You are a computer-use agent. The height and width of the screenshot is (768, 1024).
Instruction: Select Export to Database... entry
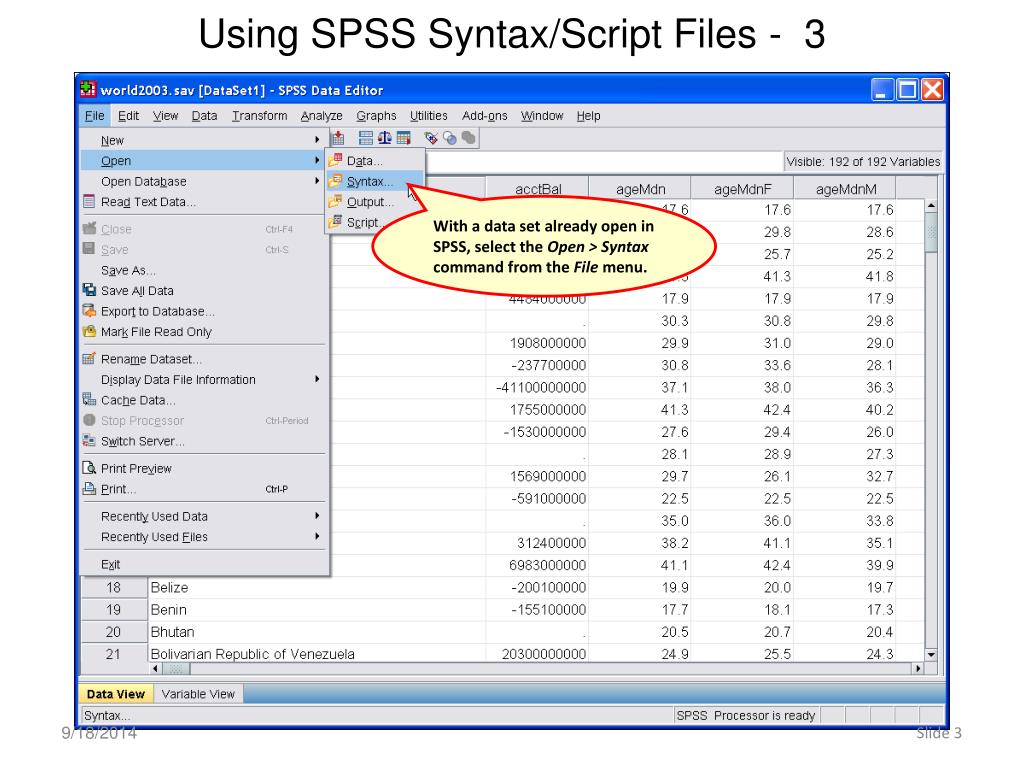[204, 312]
